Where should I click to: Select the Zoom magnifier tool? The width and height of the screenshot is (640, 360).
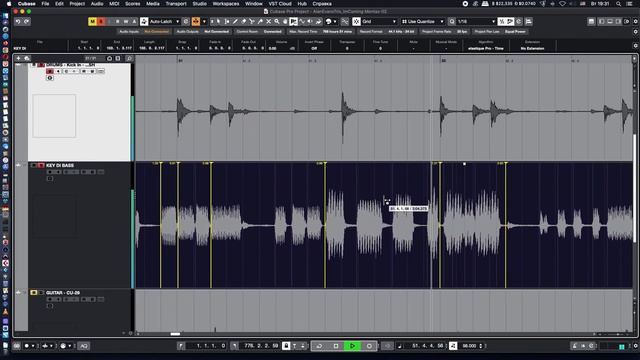coord(277,21)
